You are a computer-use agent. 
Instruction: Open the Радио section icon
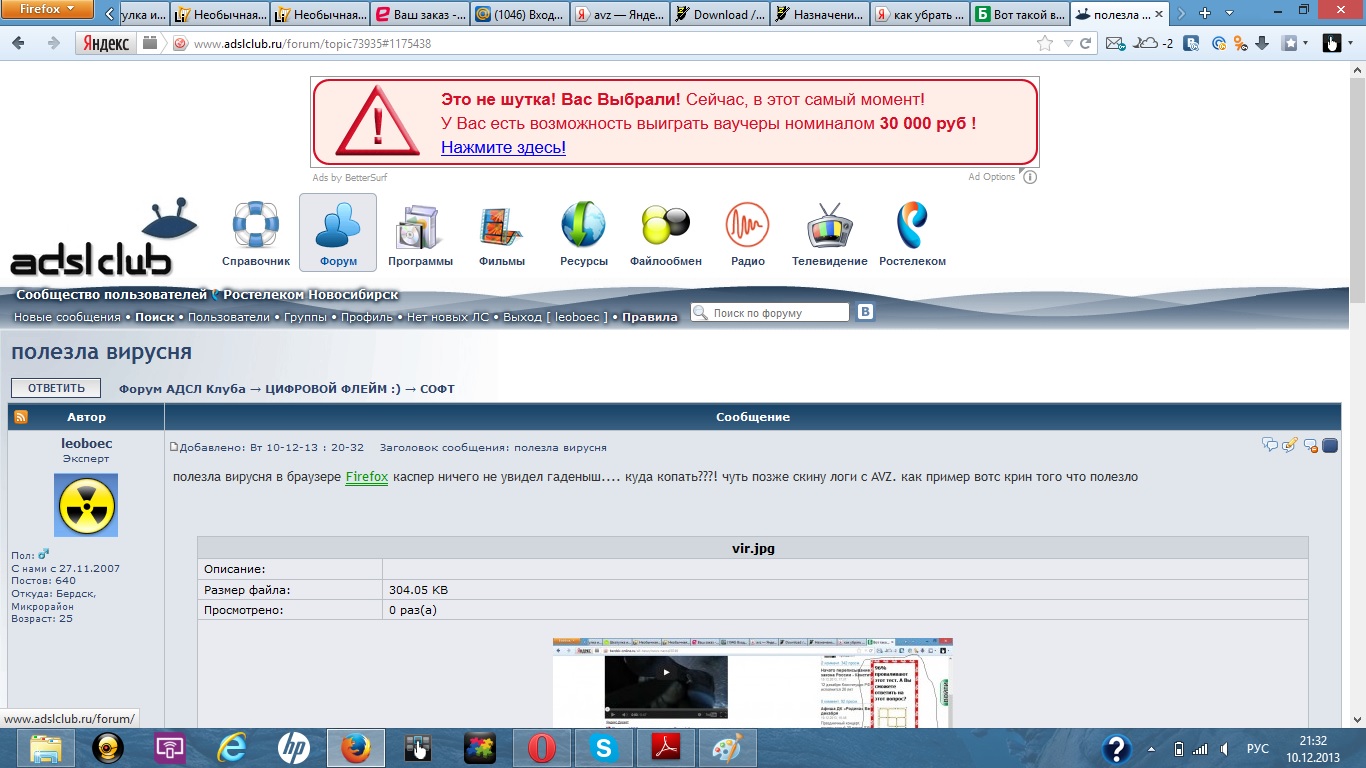(747, 226)
